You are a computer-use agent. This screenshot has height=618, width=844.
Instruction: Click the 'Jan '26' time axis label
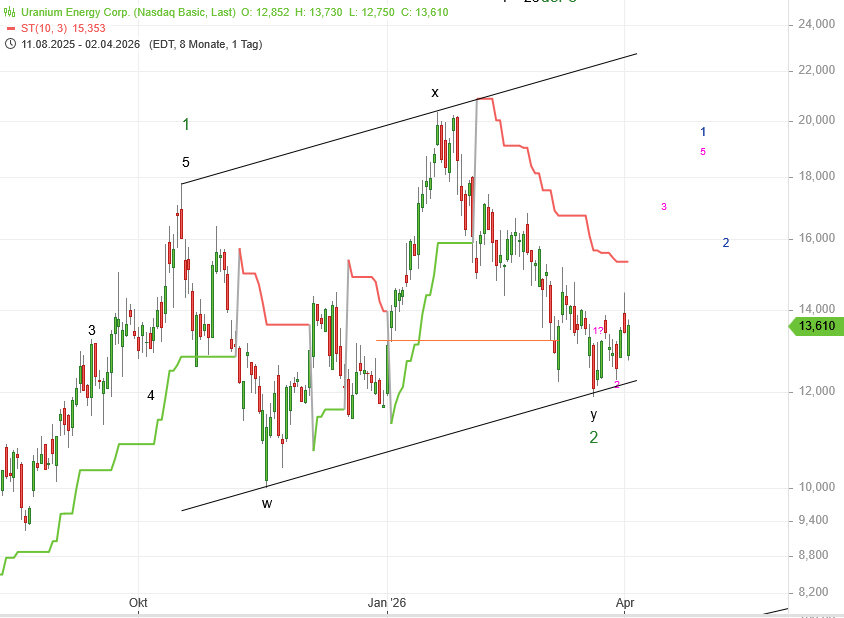coord(386,603)
